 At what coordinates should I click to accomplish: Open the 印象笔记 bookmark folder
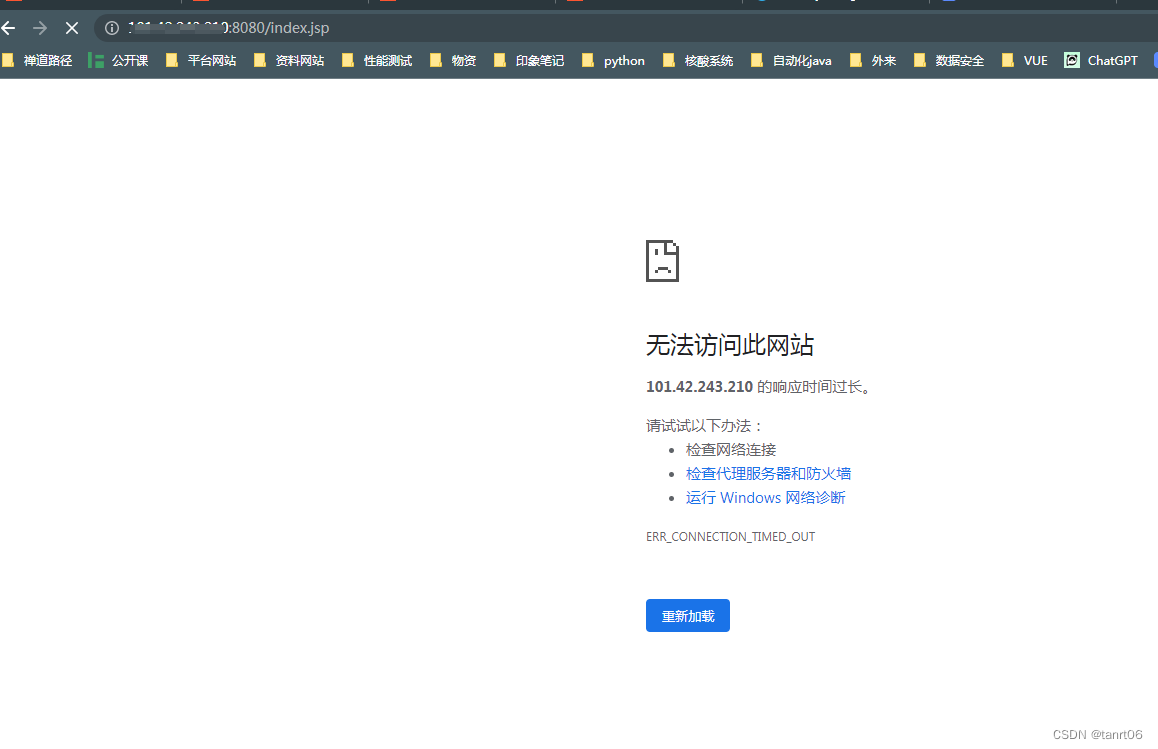pyautogui.click(x=529, y=61)
